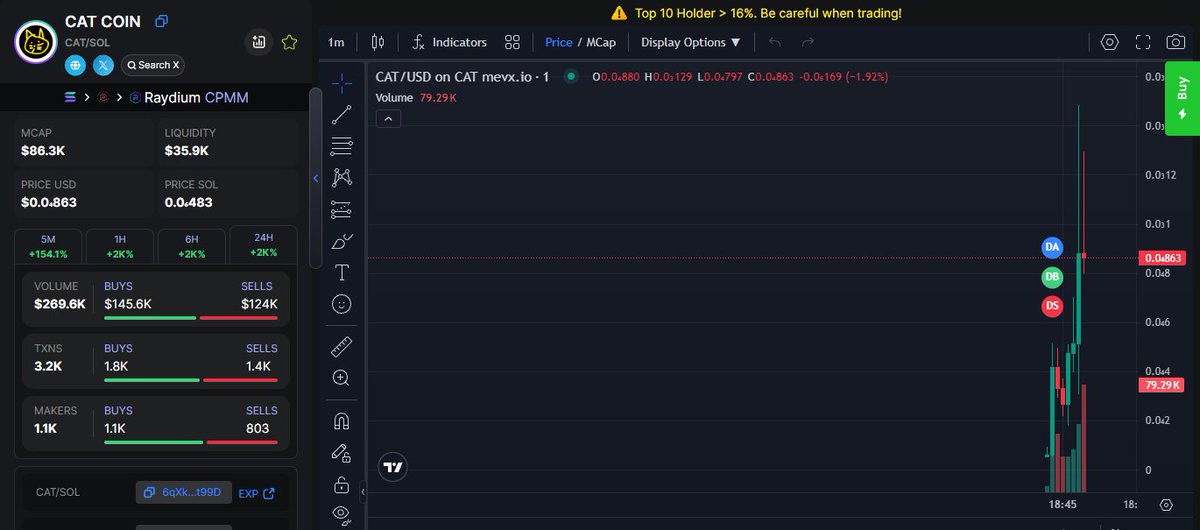Open the indicator templates grid icon

tap(512, 42)
